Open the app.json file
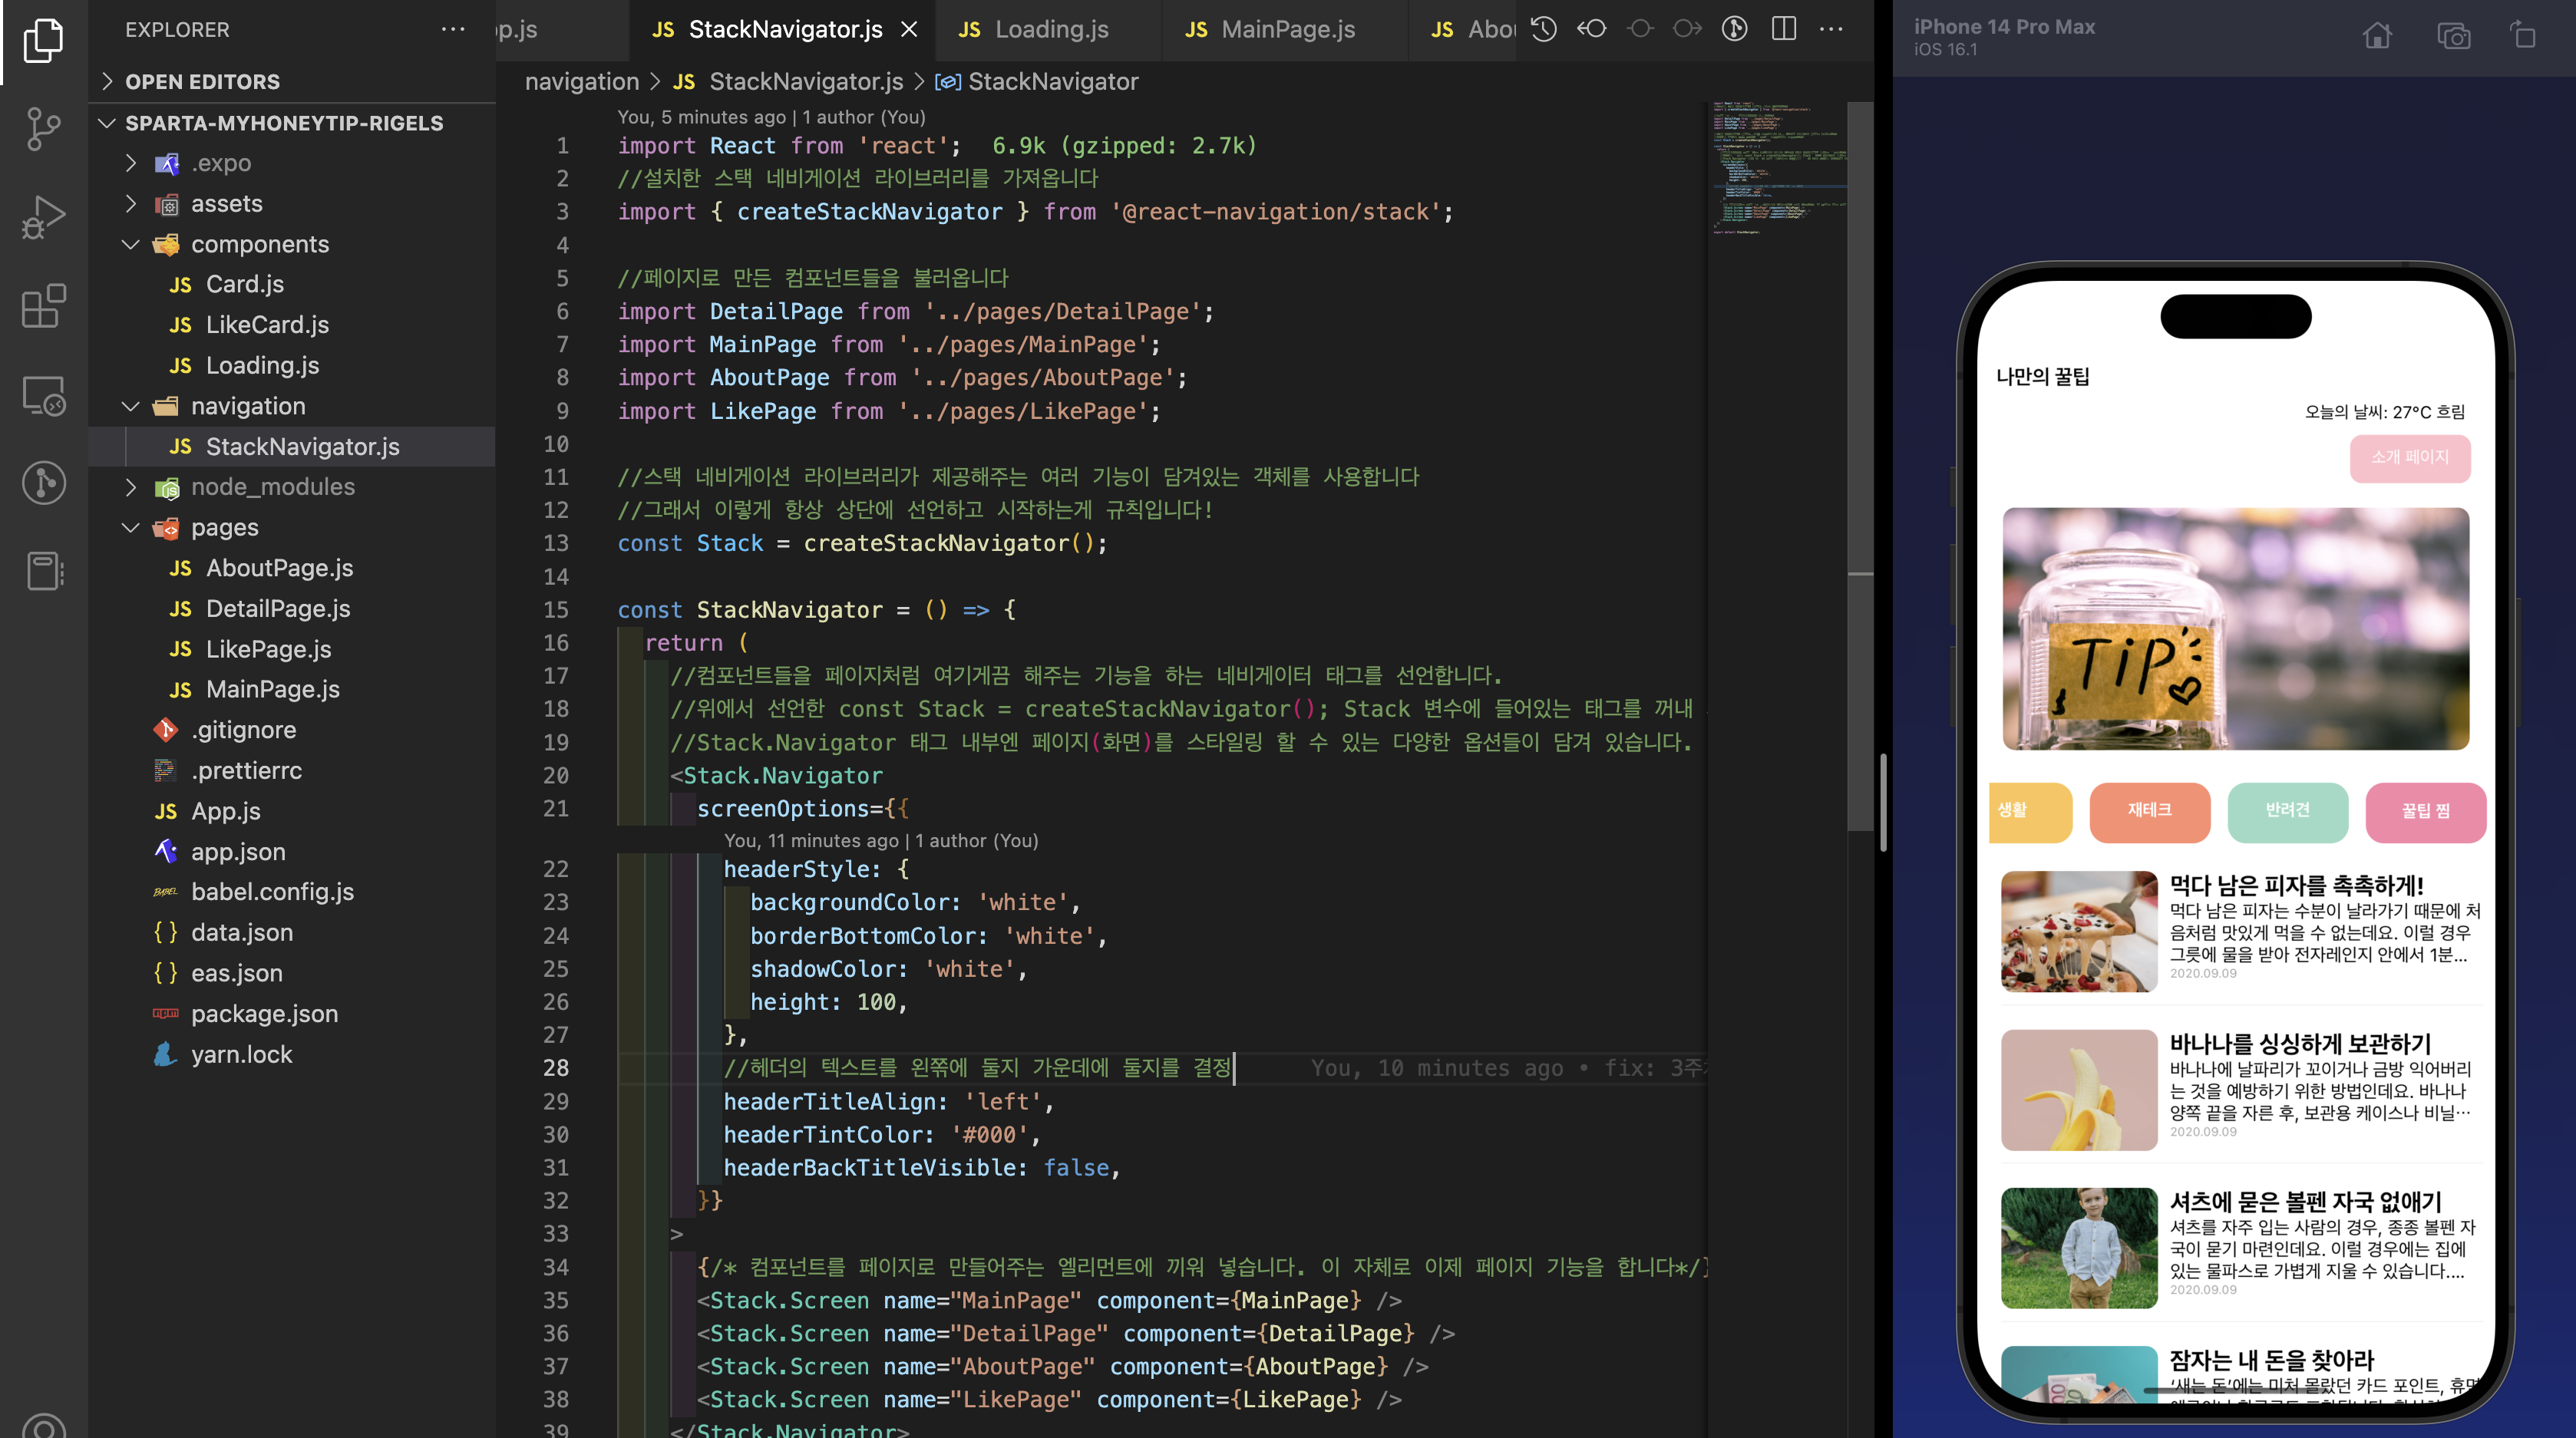The image size is (2576, 1438). 238,851
